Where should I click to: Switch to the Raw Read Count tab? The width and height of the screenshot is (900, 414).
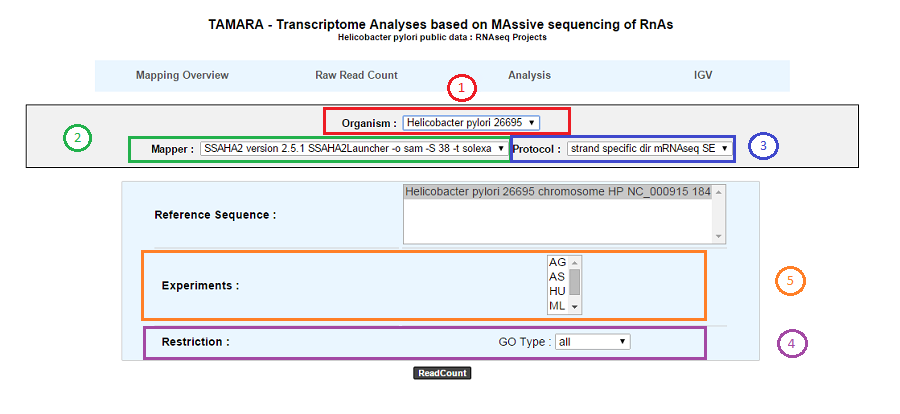tap(356, 75)
